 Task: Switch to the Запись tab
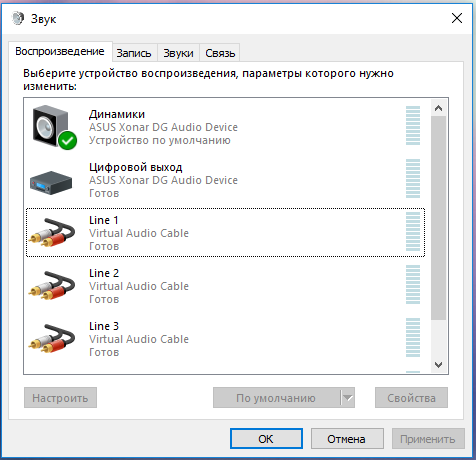(134, 53)
